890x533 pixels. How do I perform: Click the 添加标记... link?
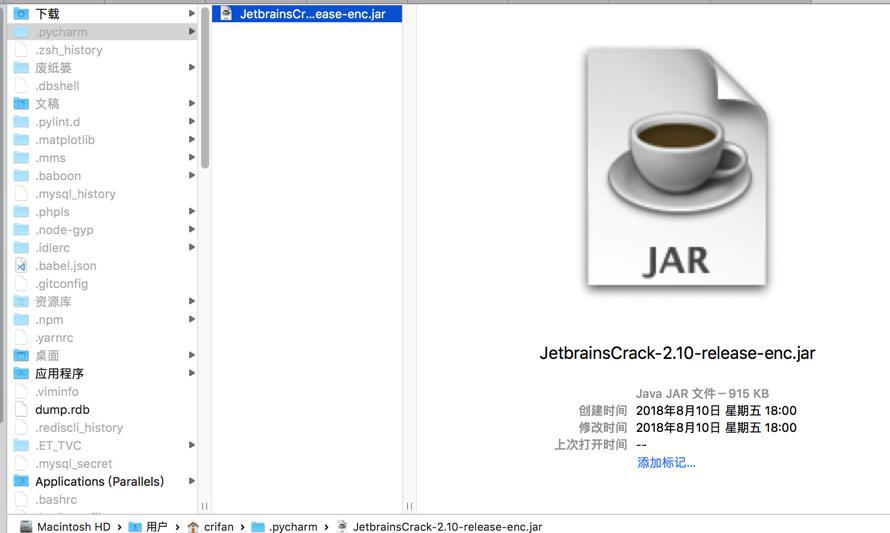tap(666, 463)
